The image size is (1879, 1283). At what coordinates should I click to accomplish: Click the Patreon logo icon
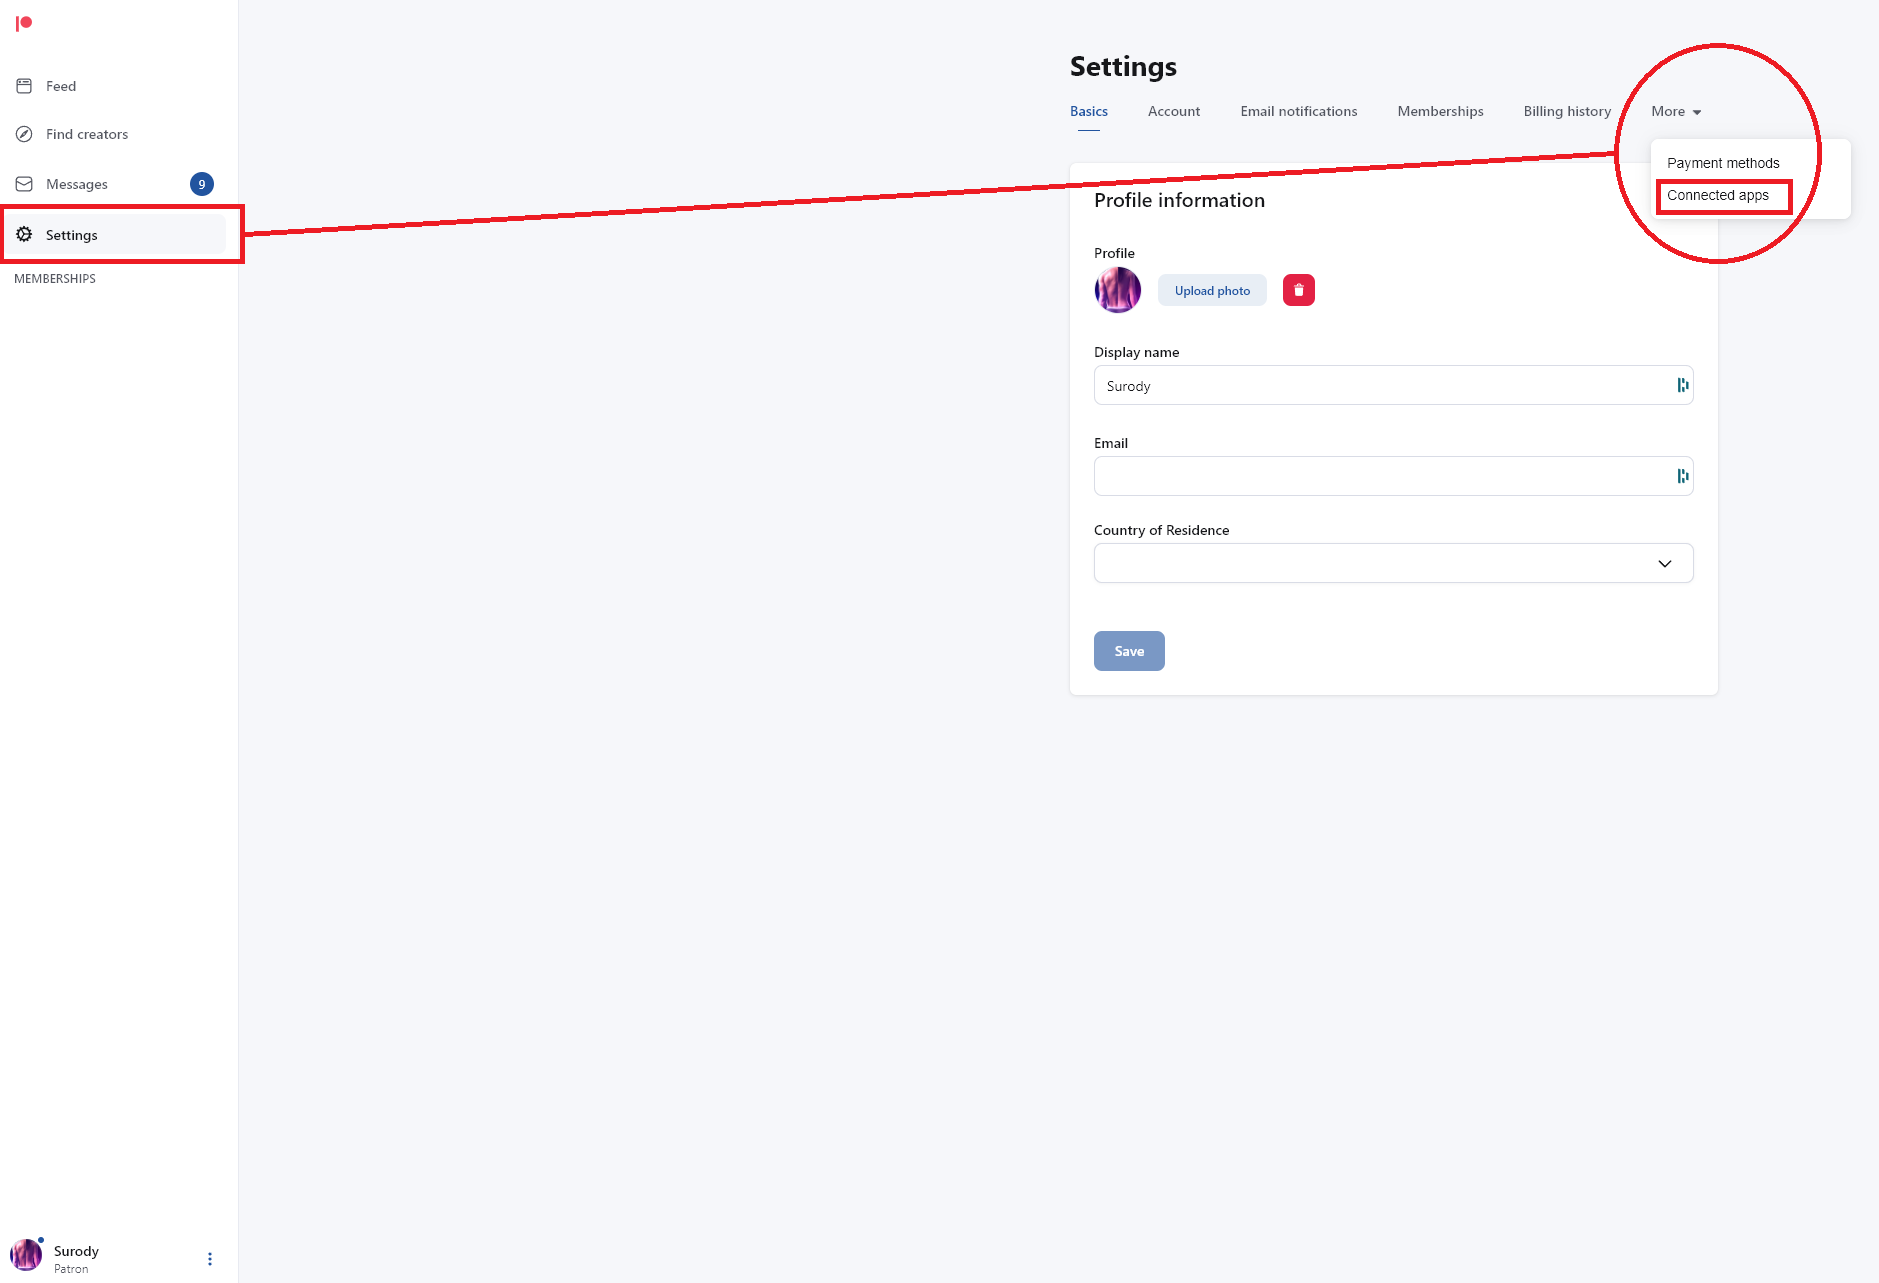pos(24,23)
